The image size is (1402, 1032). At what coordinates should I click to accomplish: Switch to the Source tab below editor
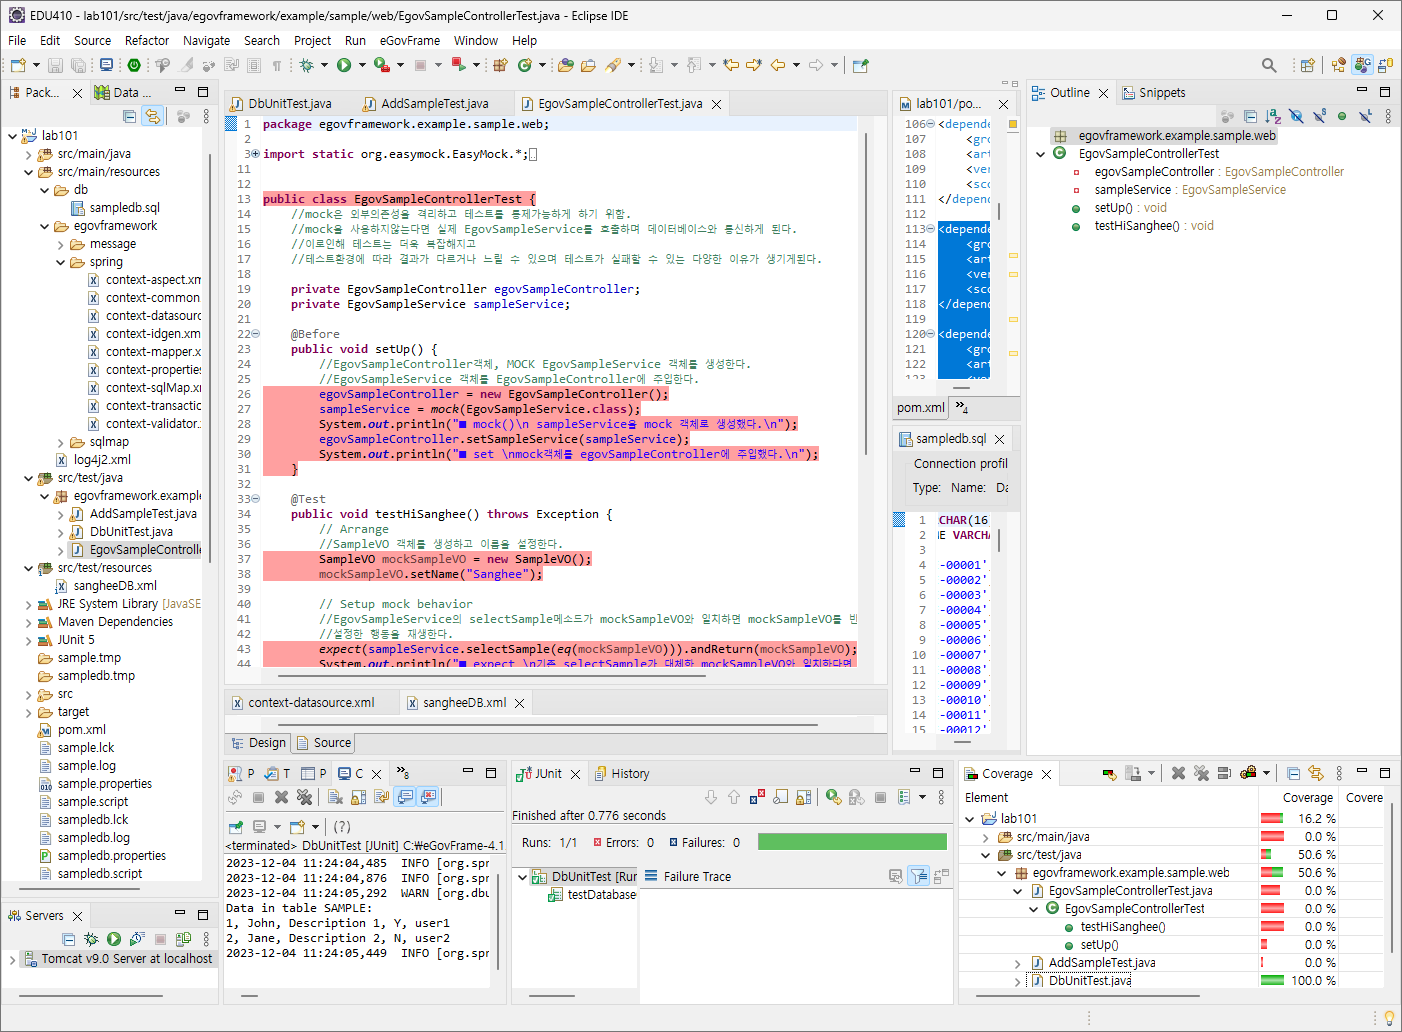(332, 743)
